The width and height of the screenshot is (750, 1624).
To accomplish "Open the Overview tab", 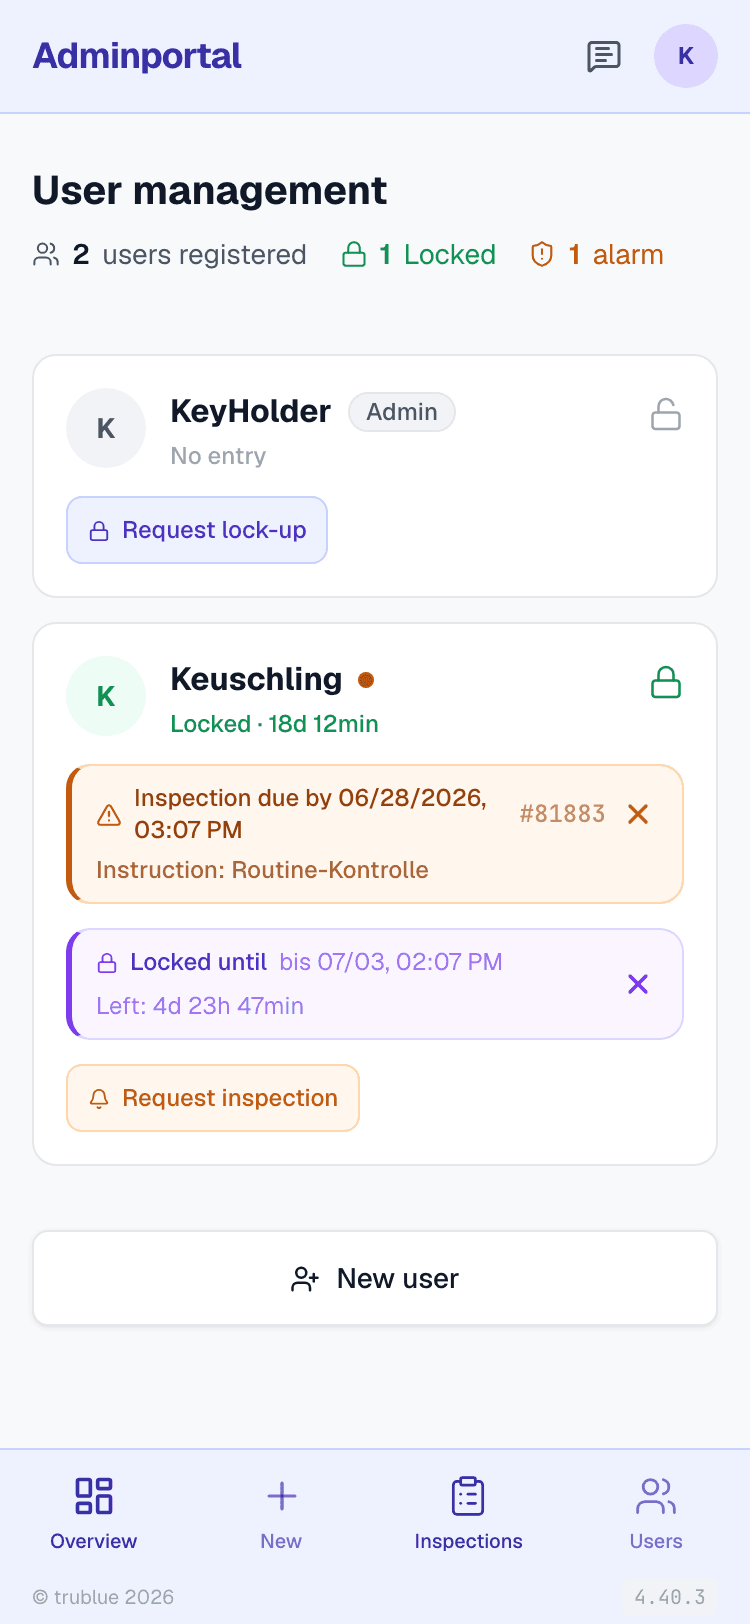I will [94, 1514].
